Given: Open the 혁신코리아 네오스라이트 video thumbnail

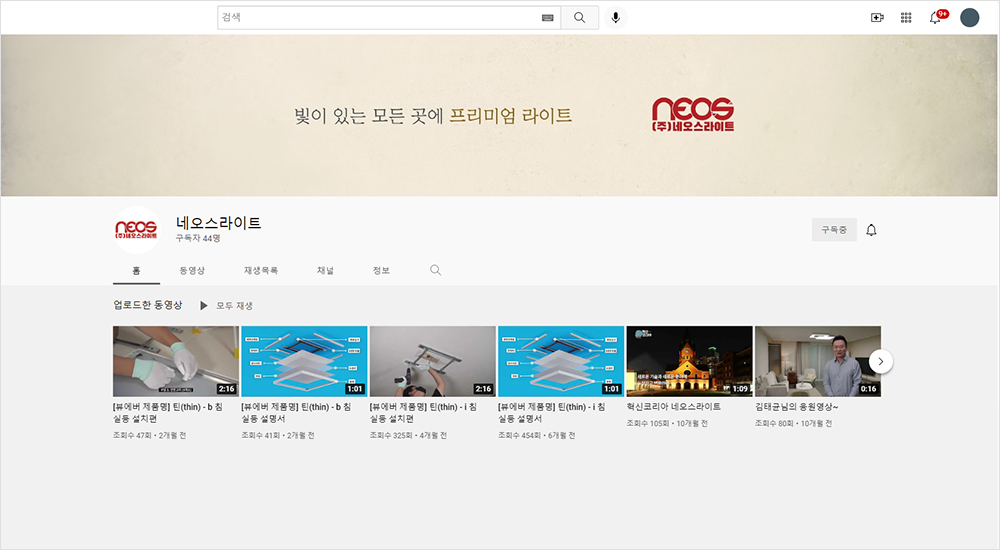Looking at the screenshot, I should tap(689, 361).
